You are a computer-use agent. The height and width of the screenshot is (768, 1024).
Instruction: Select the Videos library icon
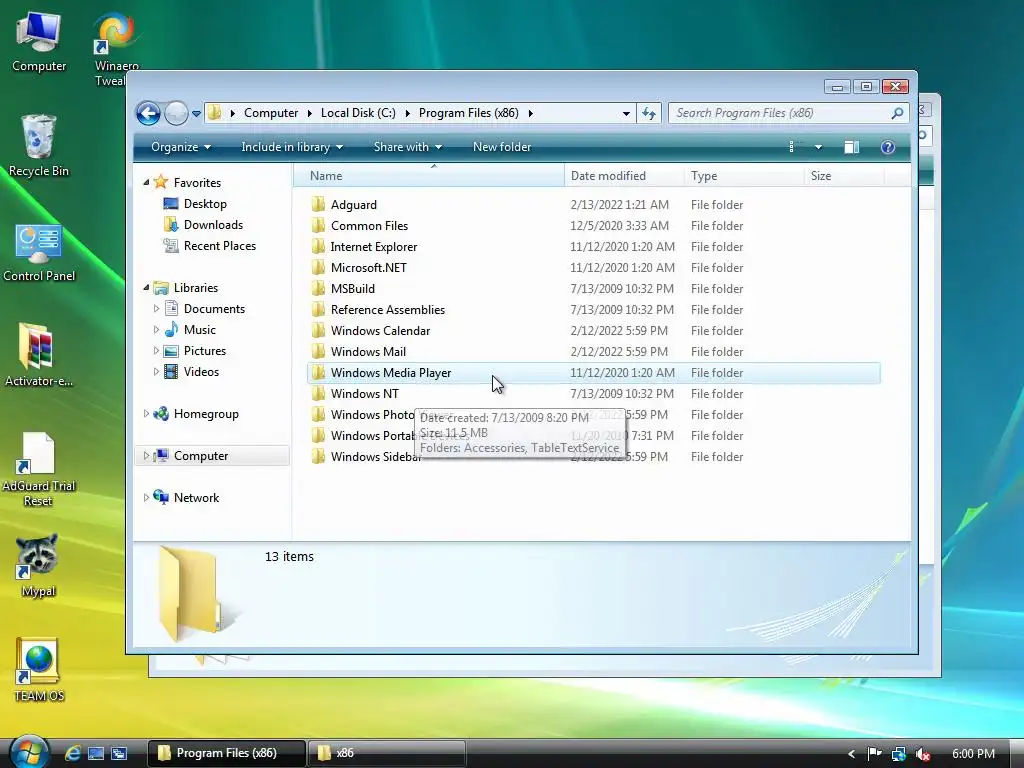coord(171,372)
